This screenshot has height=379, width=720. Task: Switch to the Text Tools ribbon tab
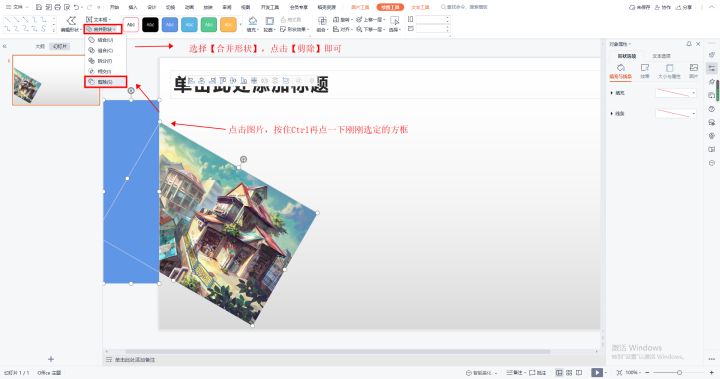tap(420, 7)
